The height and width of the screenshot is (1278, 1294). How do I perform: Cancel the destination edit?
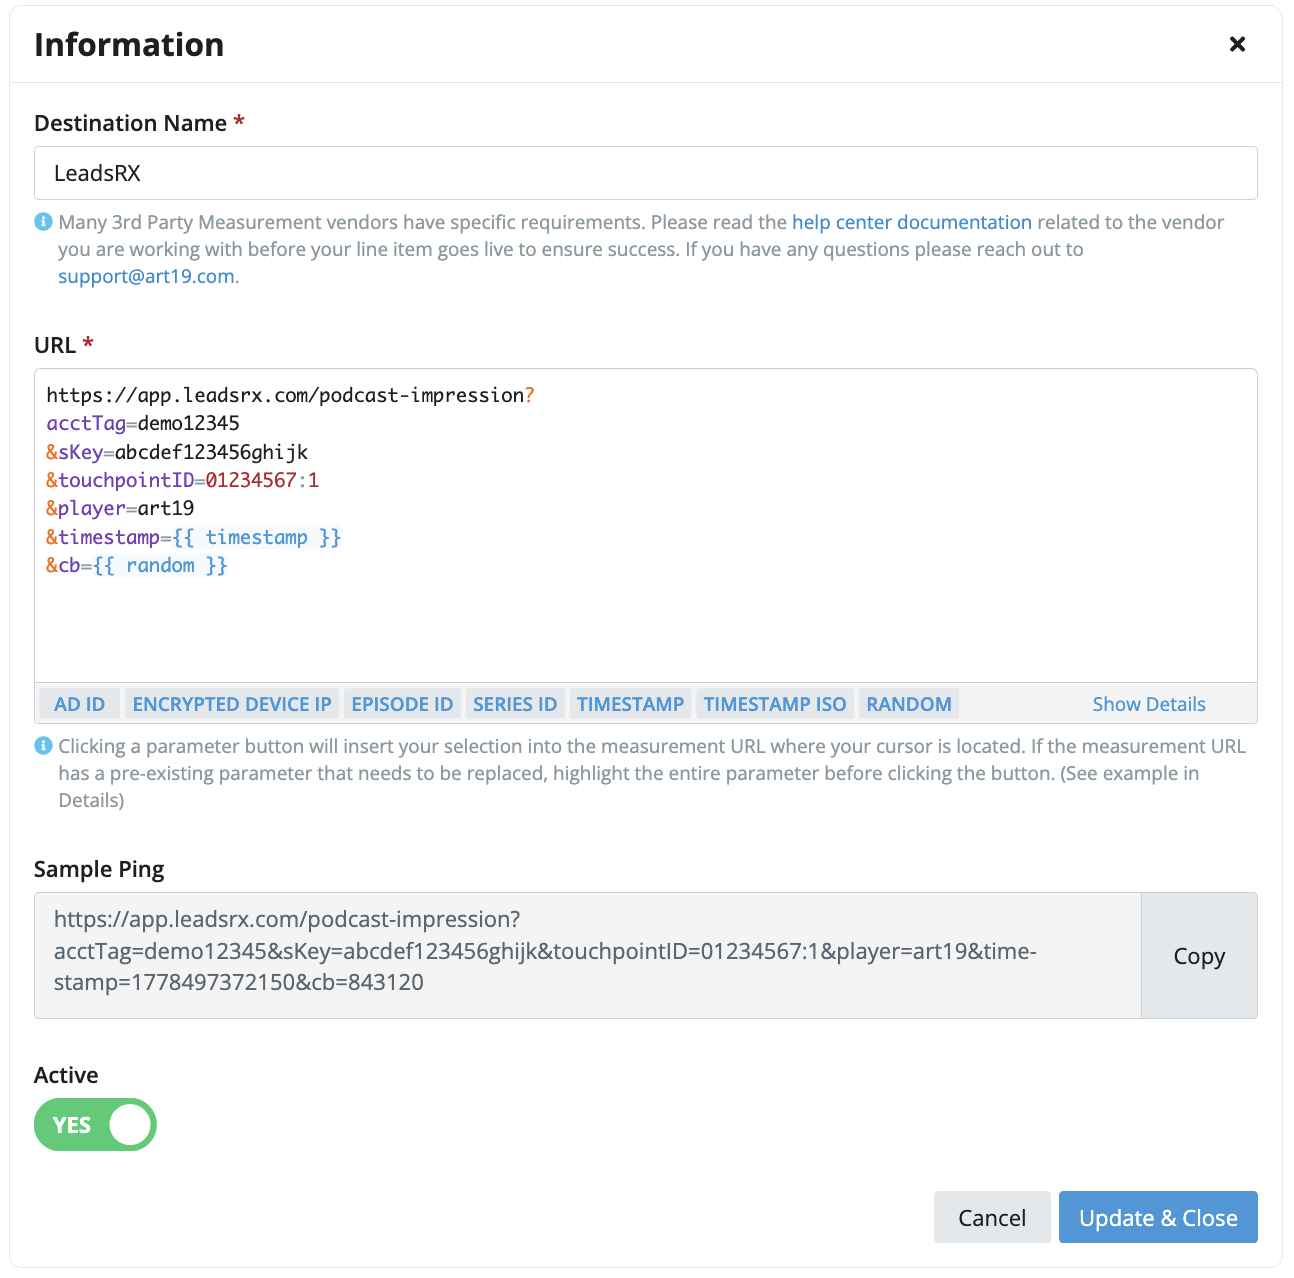point(992,1217)
